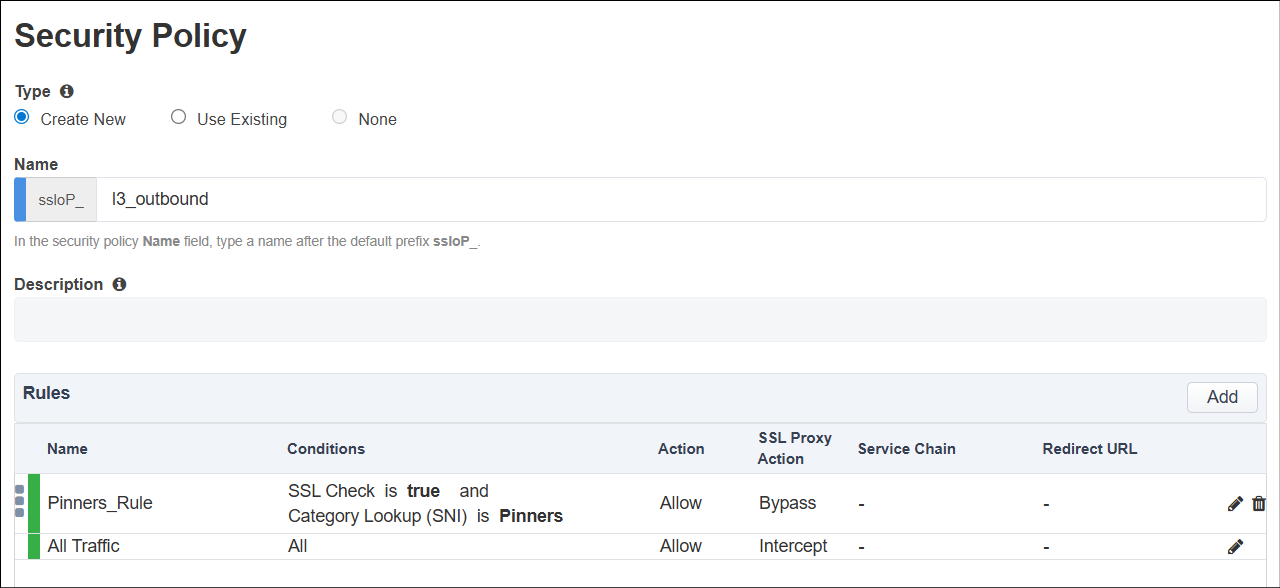Click the info icon next to Type
The width and height of the screenshot is (1280, 588).
(x=67, y=91)
